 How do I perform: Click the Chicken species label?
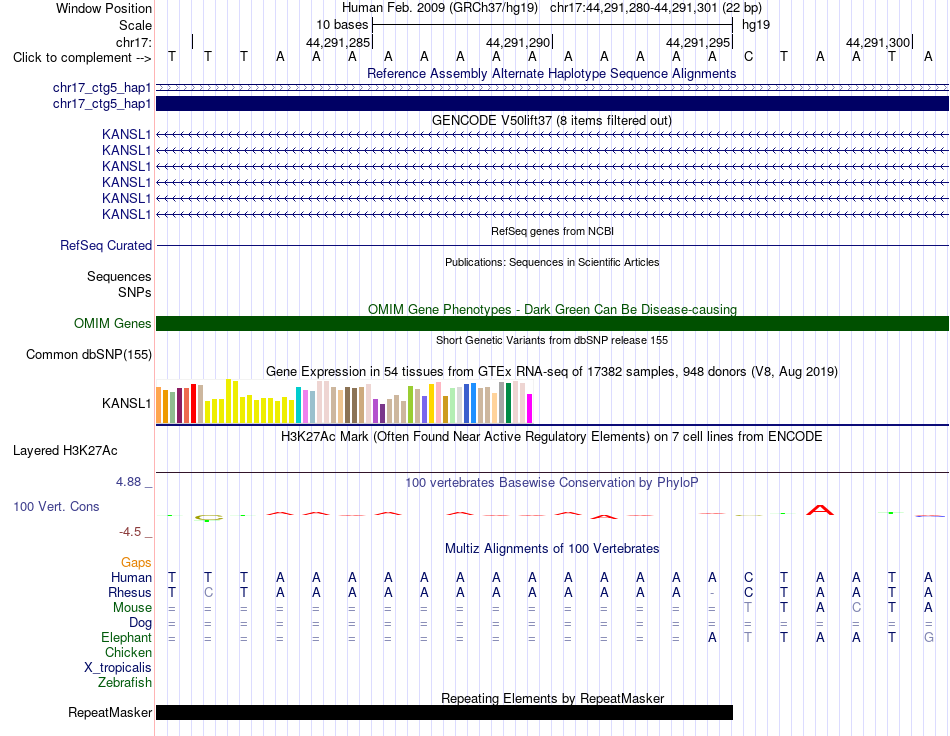[128, 652]
